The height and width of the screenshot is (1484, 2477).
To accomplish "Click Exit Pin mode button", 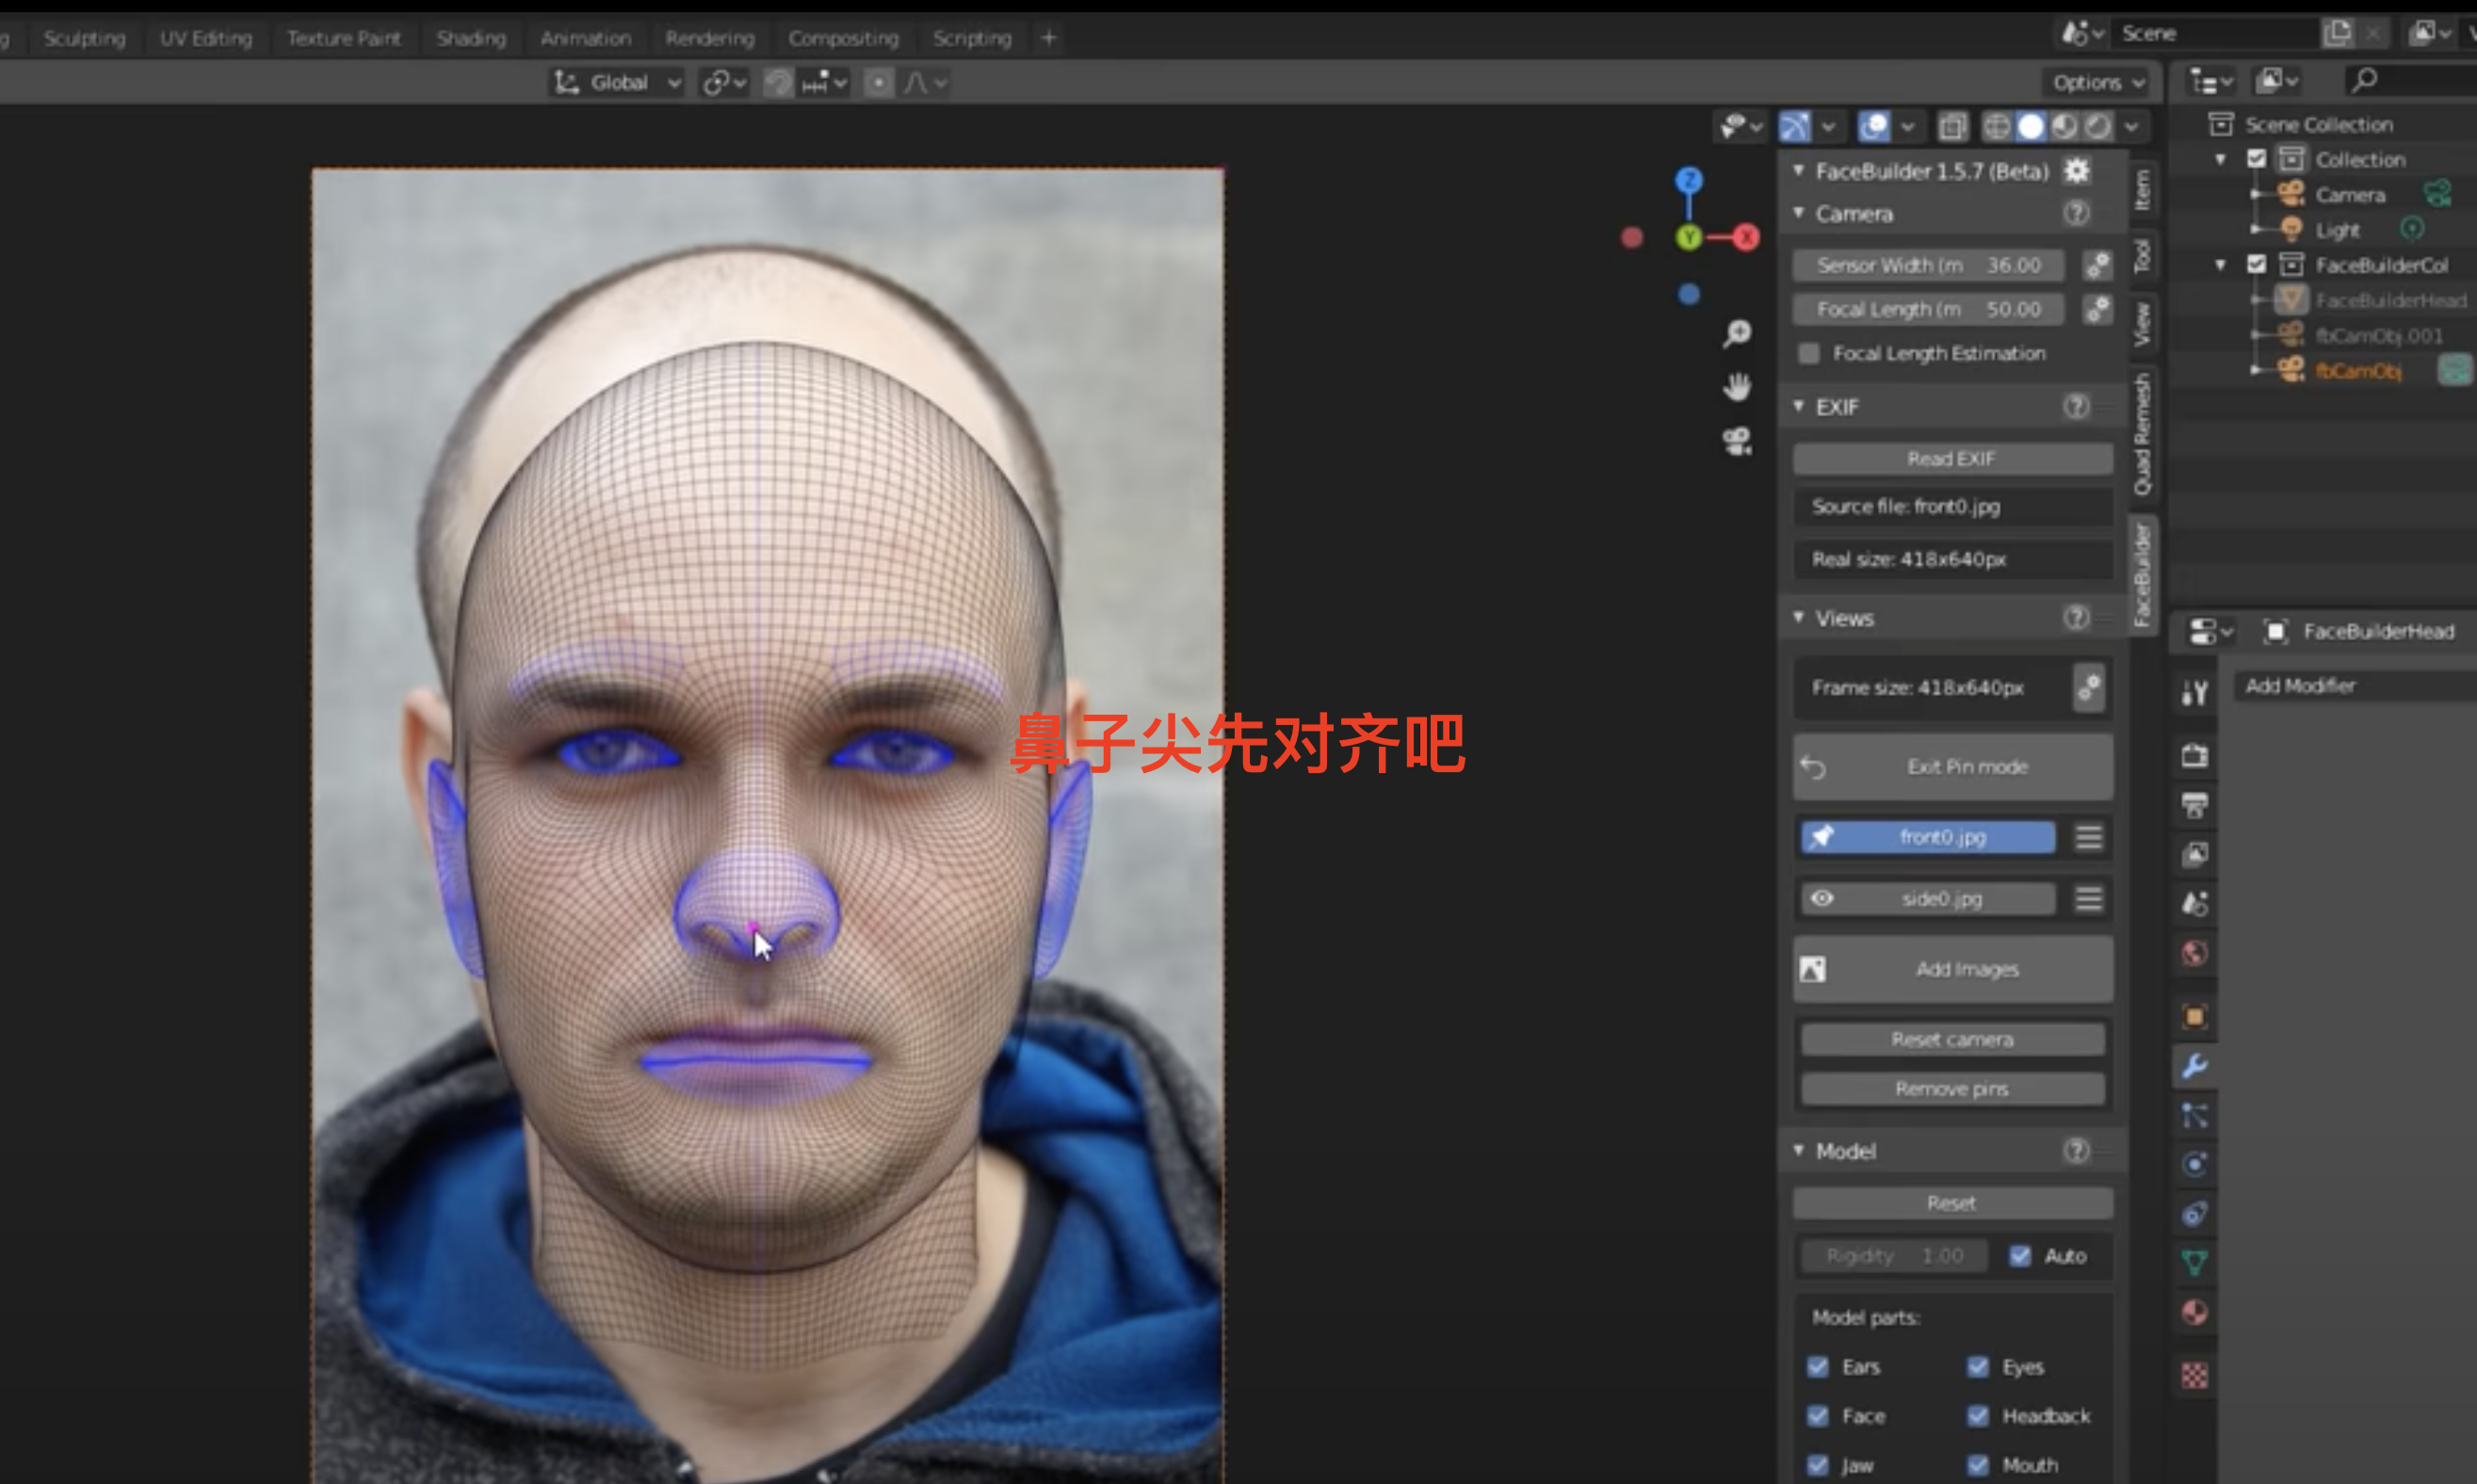I will (x=1952, y=767).
